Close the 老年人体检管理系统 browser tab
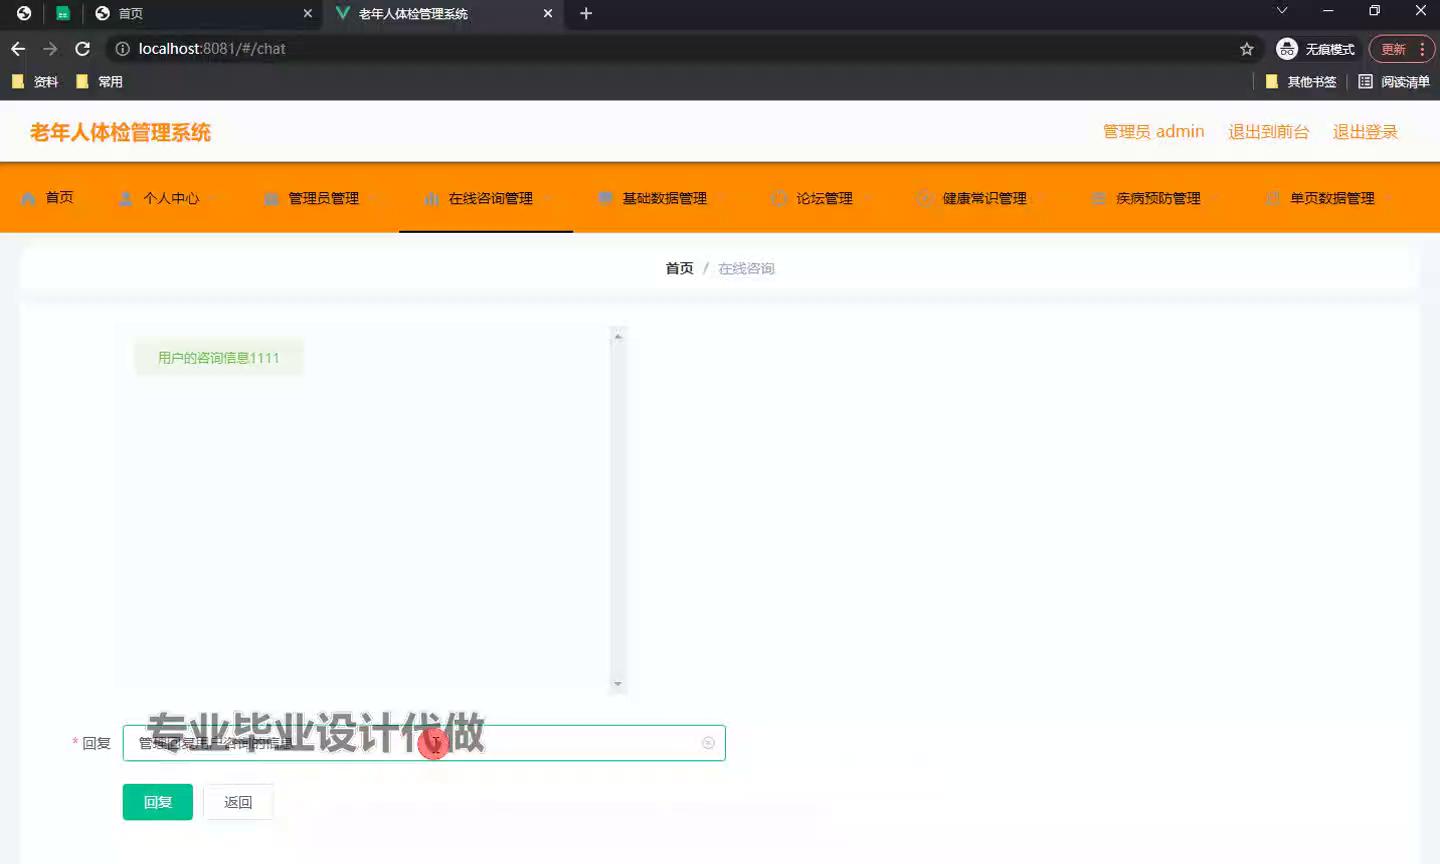Screen dimensions: 1440x864 pyautogui.click(x=547, y=14)
